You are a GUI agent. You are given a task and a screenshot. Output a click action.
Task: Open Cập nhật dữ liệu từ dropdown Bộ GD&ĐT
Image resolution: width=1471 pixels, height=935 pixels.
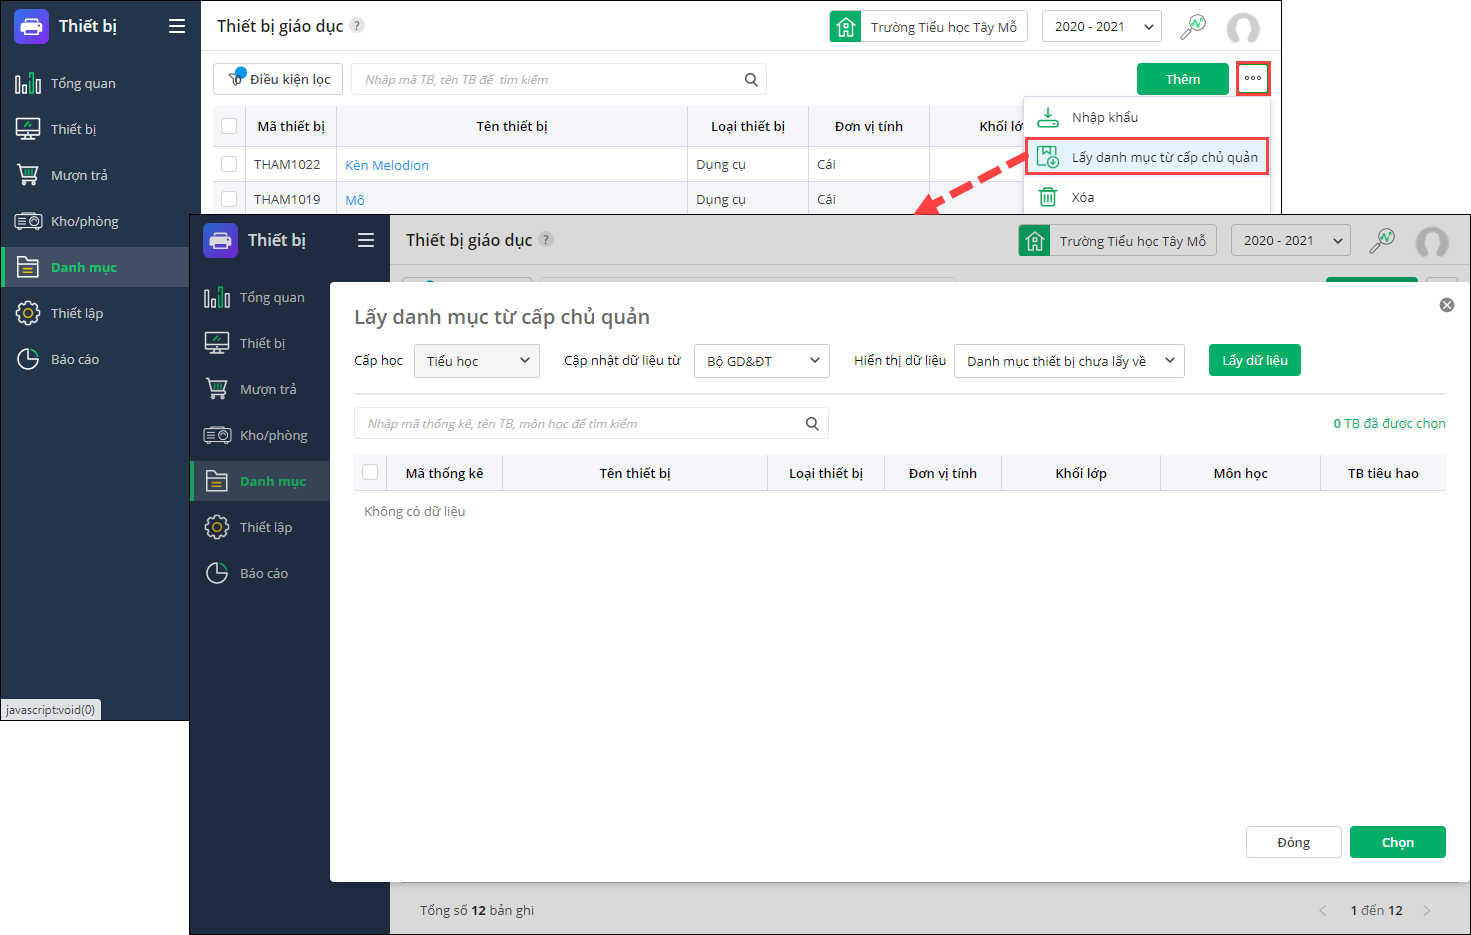pos(762,361)
